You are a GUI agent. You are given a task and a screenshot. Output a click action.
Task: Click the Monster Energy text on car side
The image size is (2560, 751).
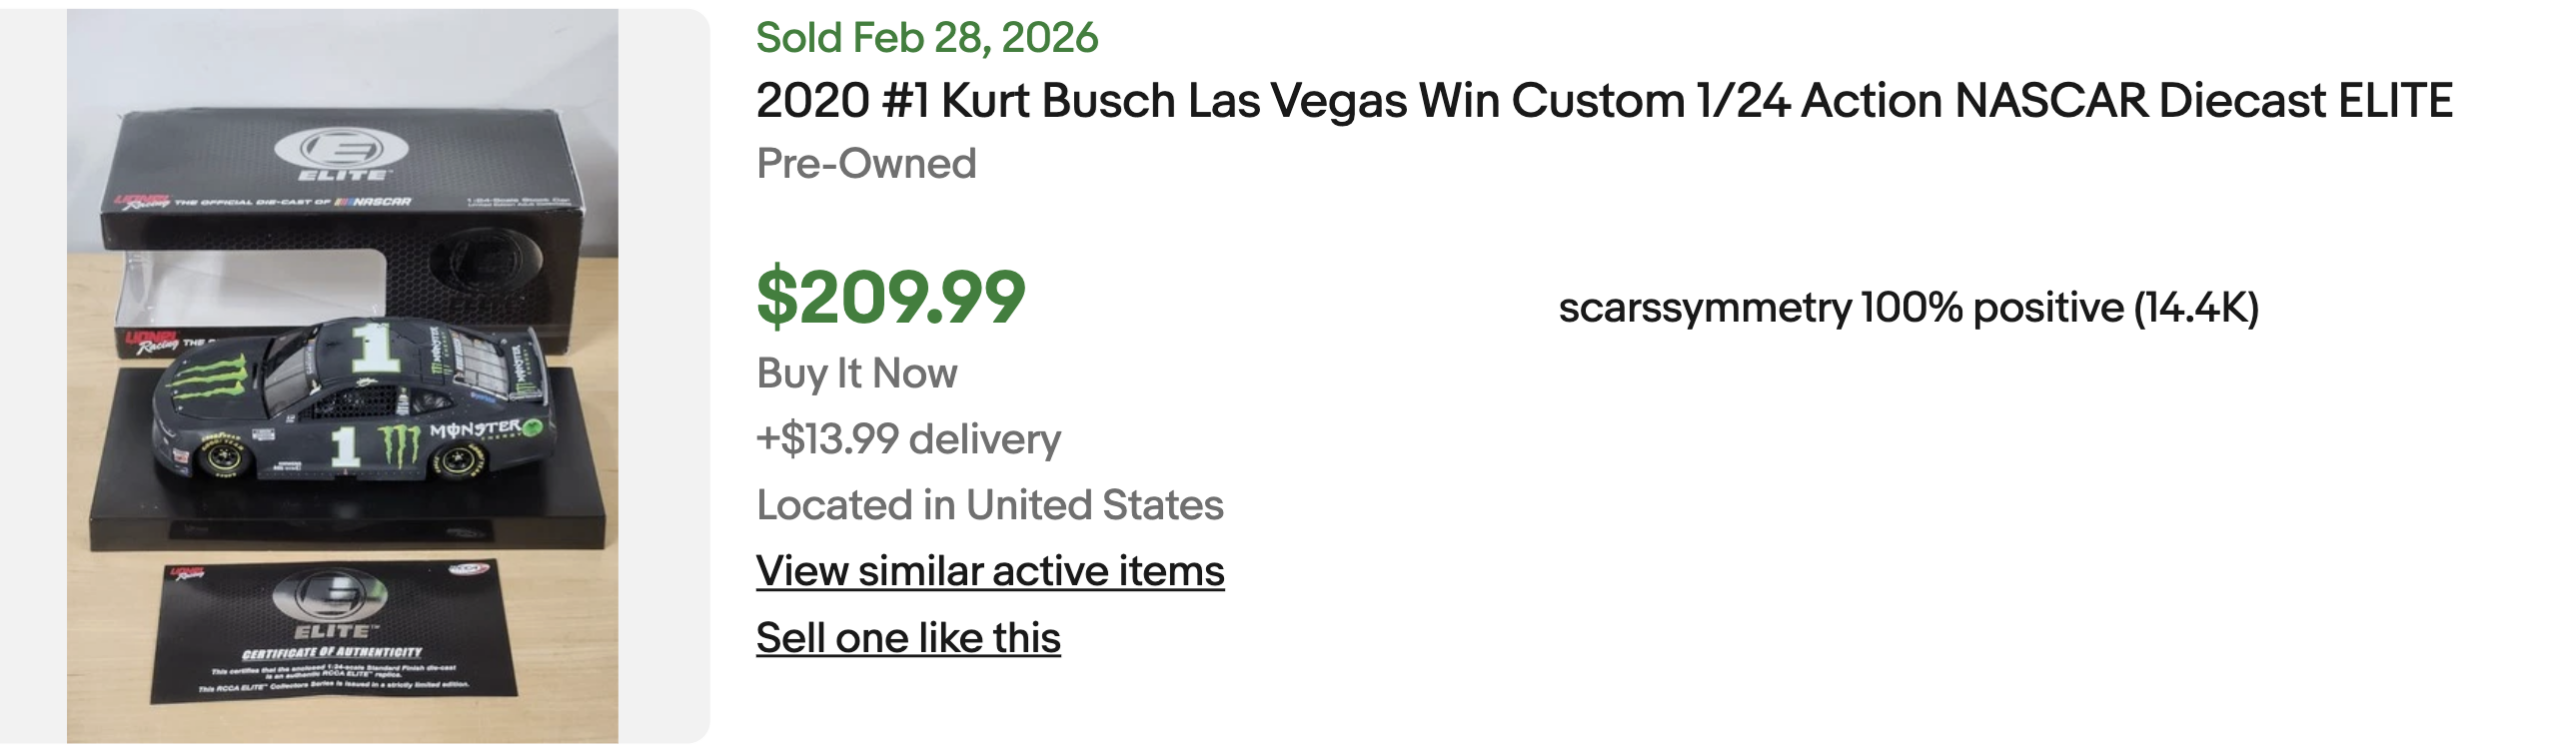tap(478, 430)
